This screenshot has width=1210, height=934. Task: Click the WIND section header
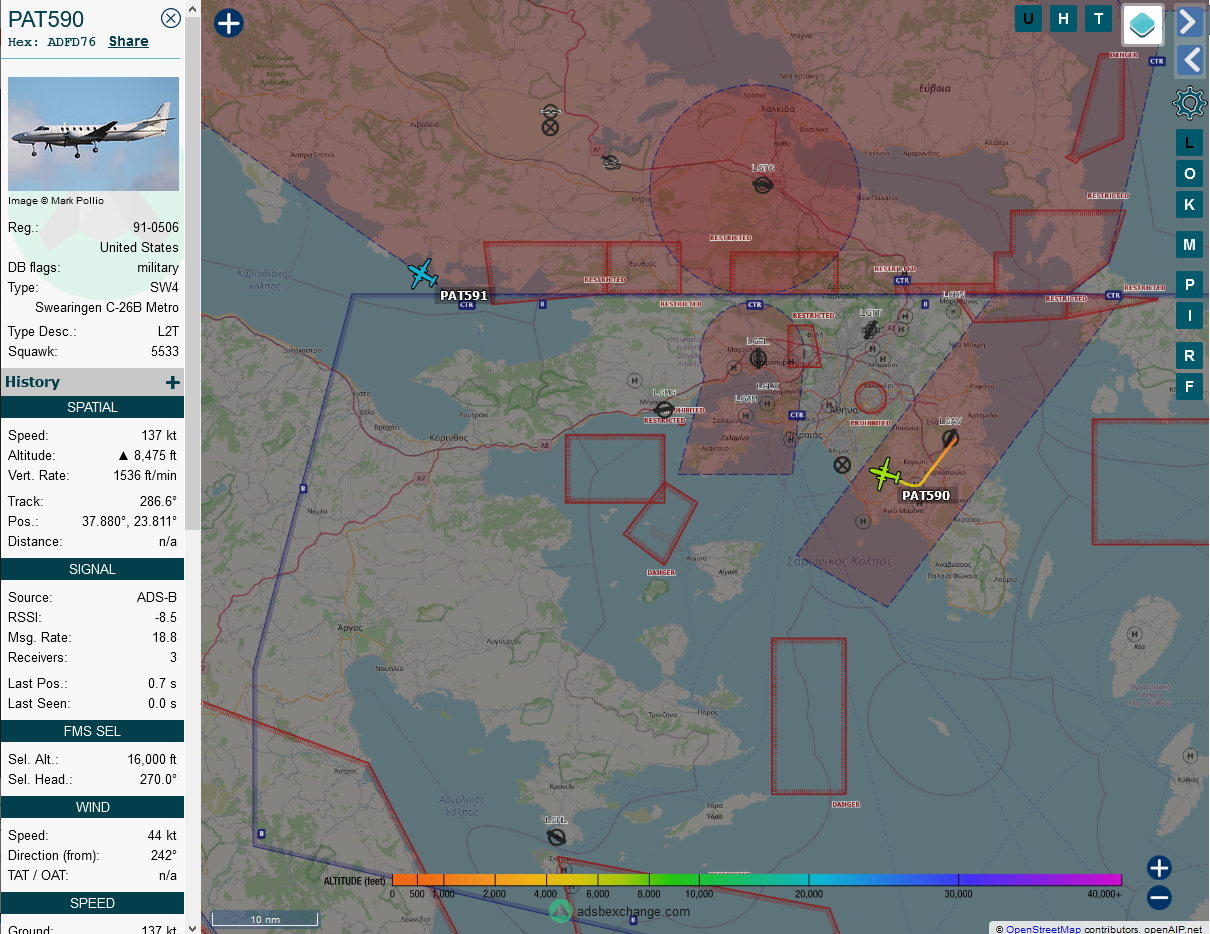tap(92, 807)
